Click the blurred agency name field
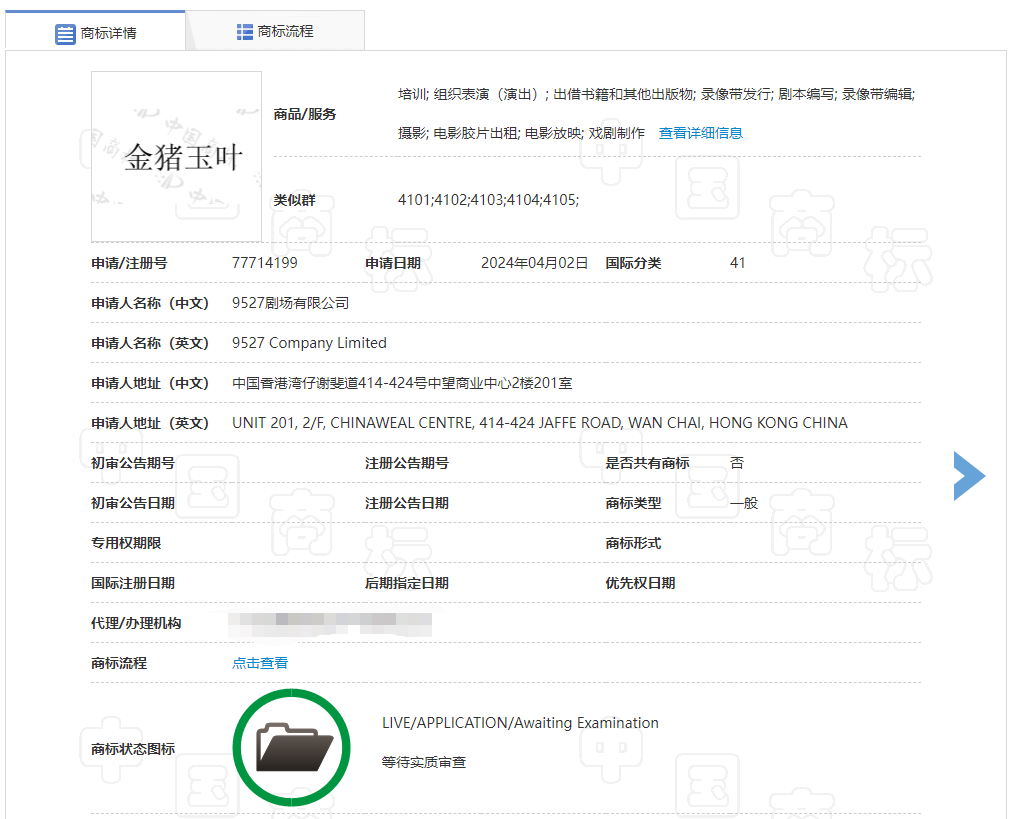The image size is (1010, 819). (x=330, y=623)
